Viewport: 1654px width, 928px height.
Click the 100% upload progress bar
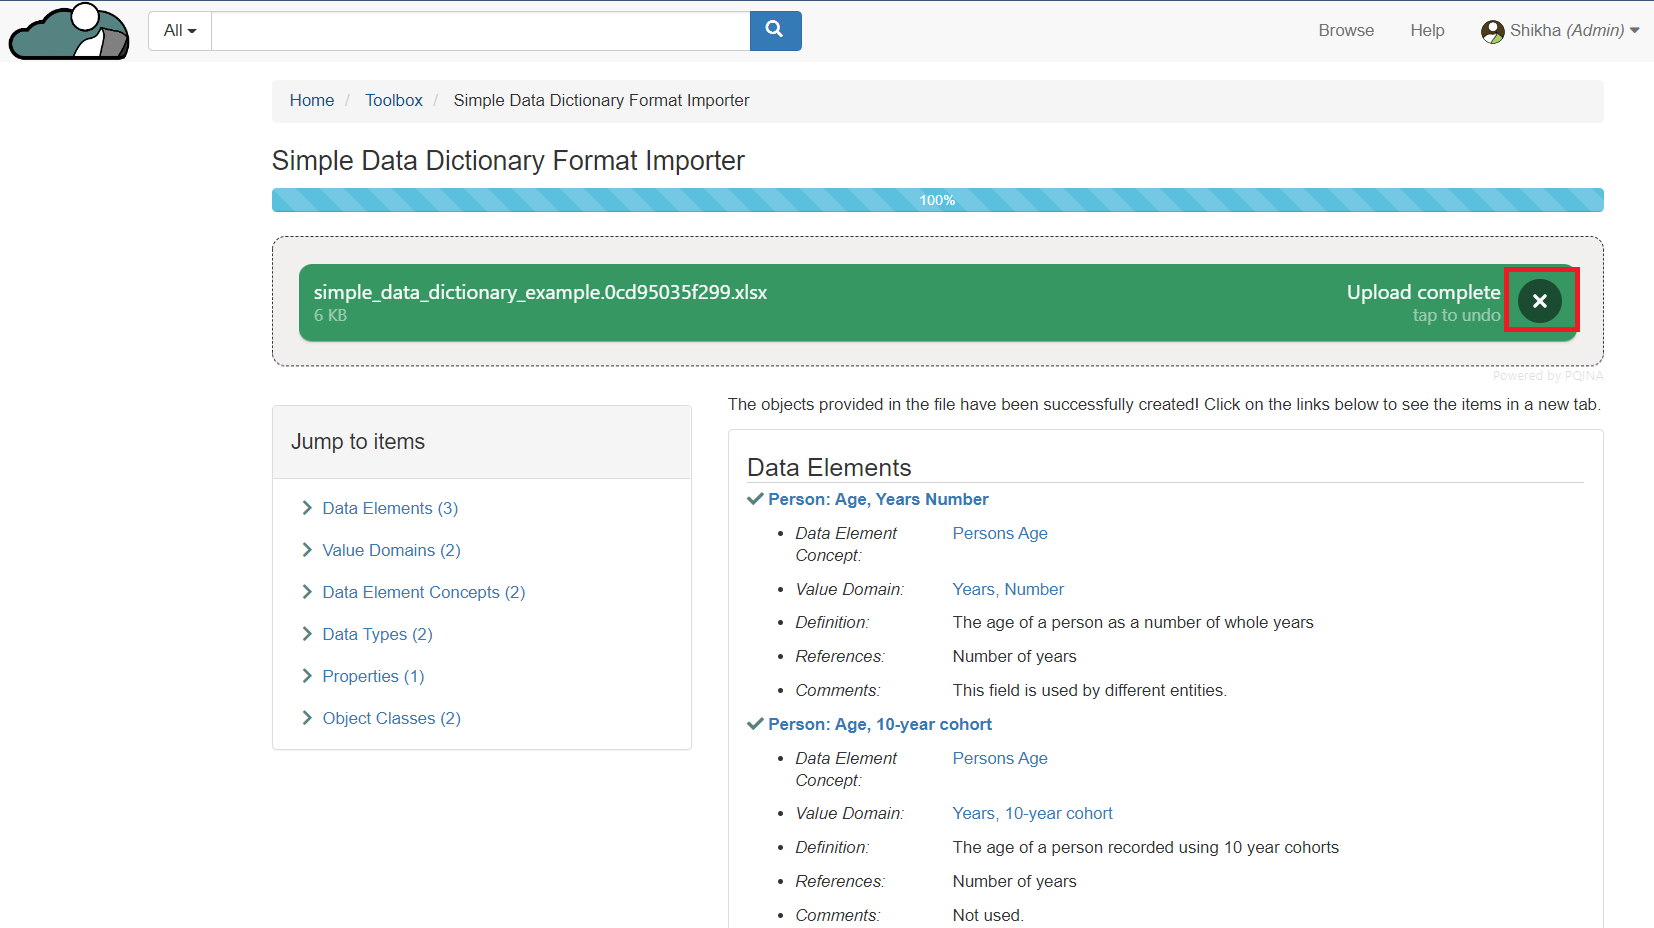tap(937, 200)
